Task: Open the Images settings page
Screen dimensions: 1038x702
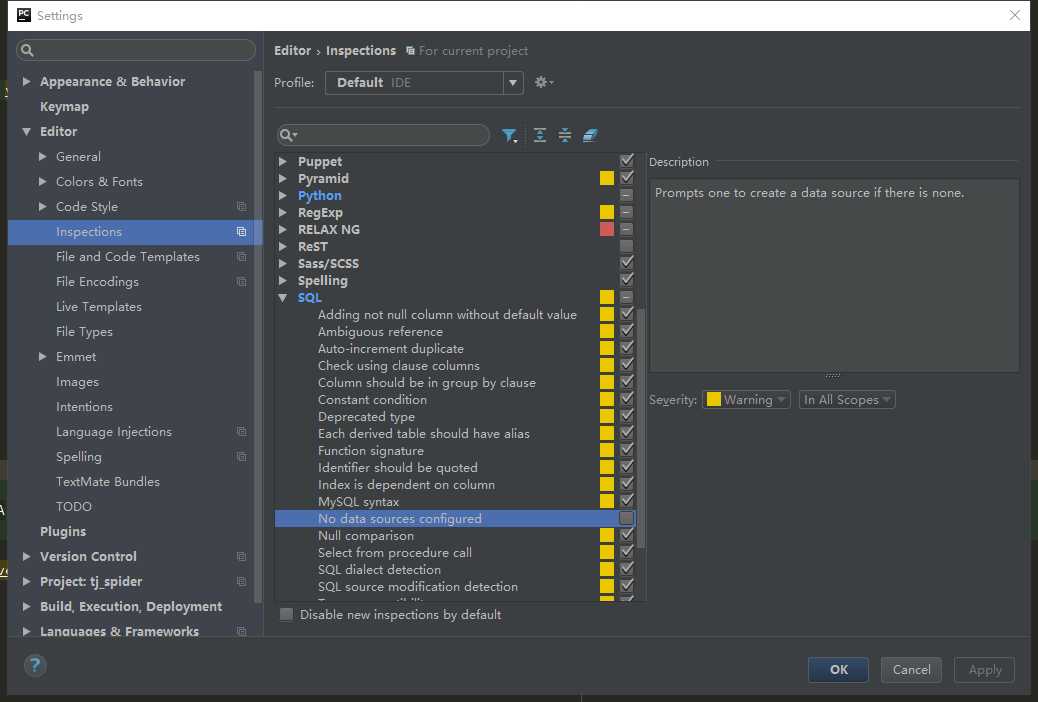Action: 77,382
